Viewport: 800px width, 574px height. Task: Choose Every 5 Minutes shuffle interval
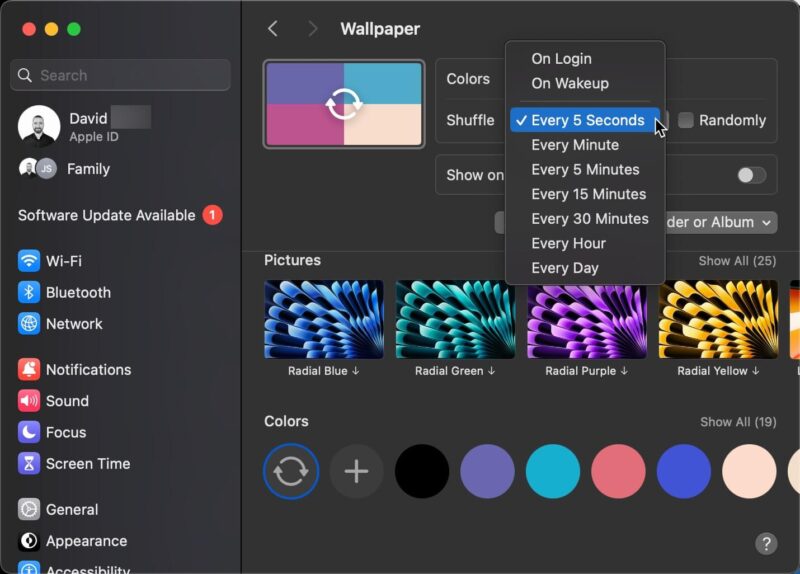point(585,169)
